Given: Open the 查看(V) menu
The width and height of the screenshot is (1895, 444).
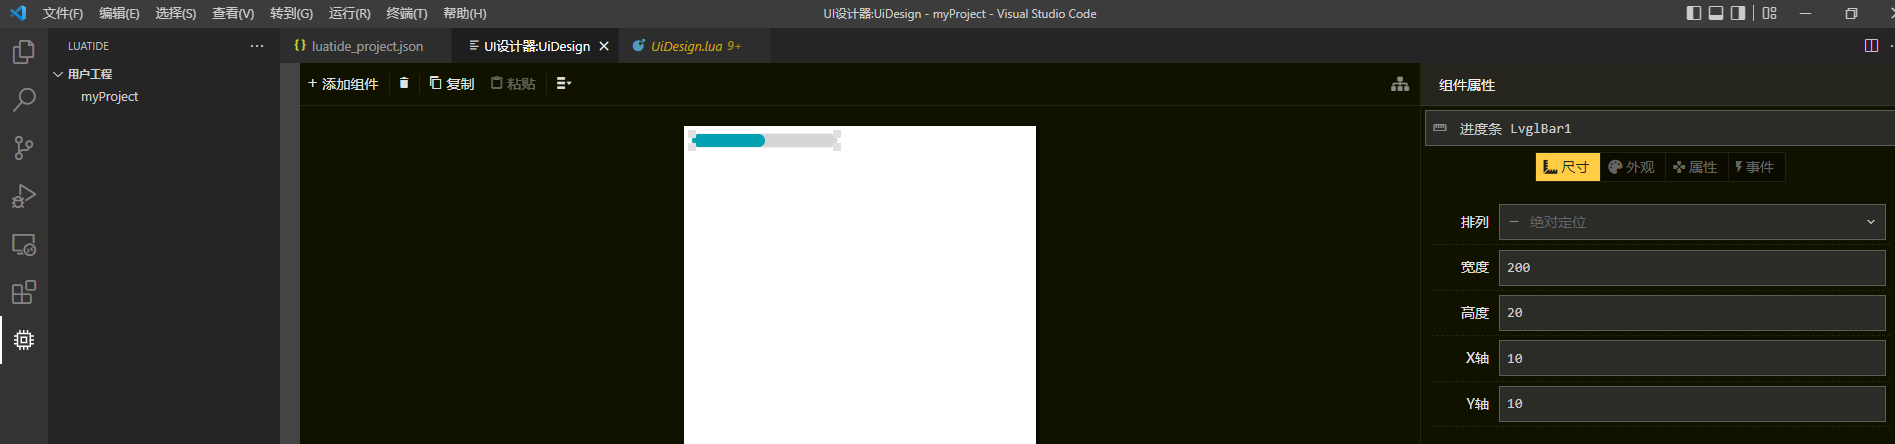Looking at the screenshot, I should tap(233, 13).
